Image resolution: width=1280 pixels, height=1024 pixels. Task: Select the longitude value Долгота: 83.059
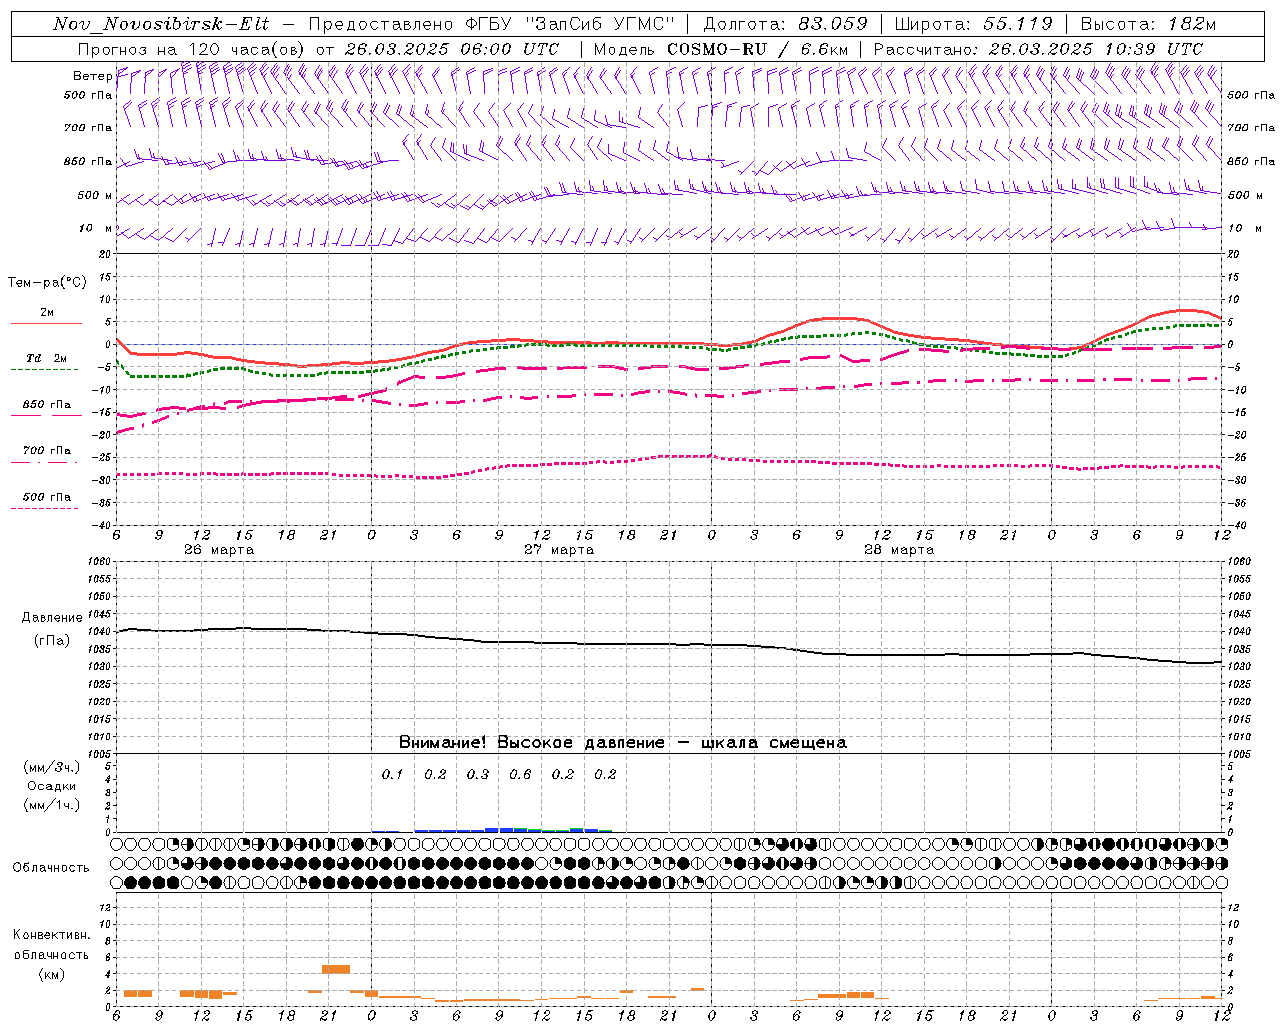coord(786,24)
